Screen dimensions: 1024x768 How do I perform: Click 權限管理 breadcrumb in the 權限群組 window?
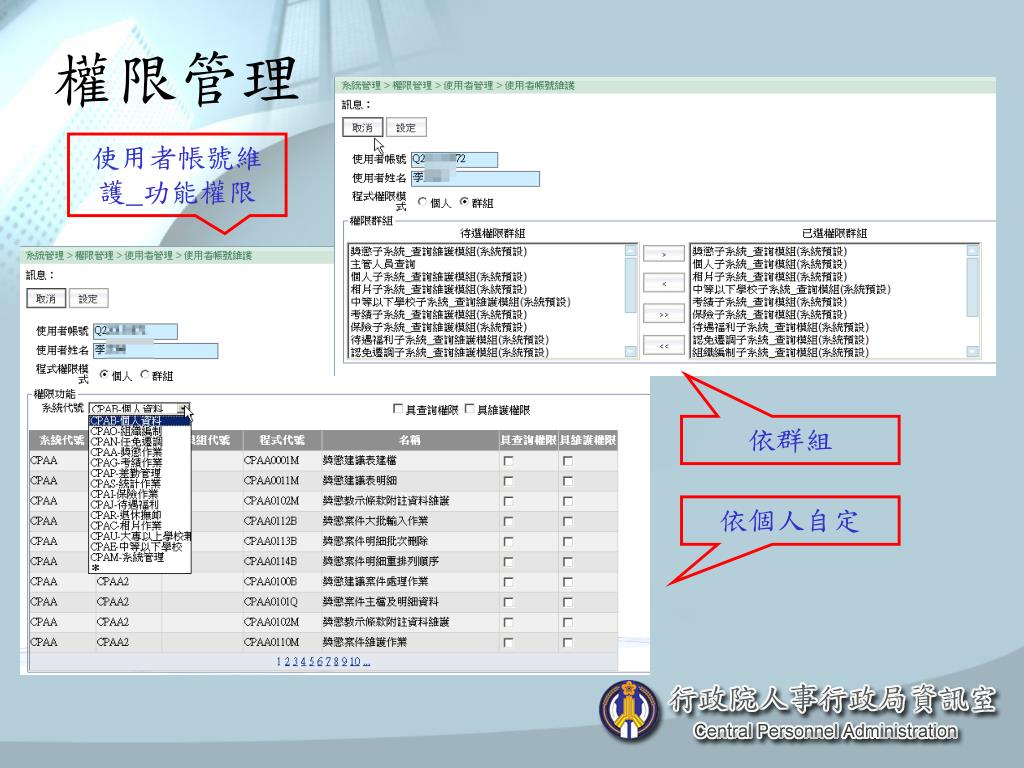[412, 86]
